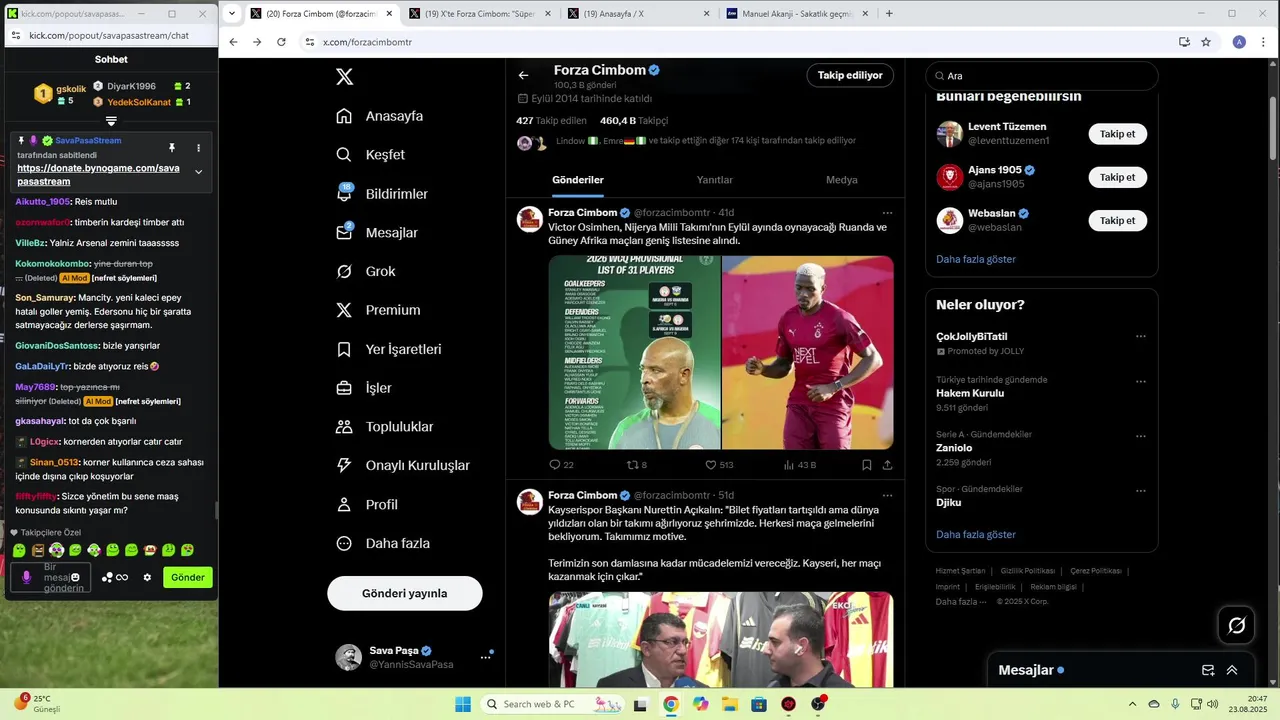Open the player list image
1280x720 pixels.
click(x=634, y=352)
